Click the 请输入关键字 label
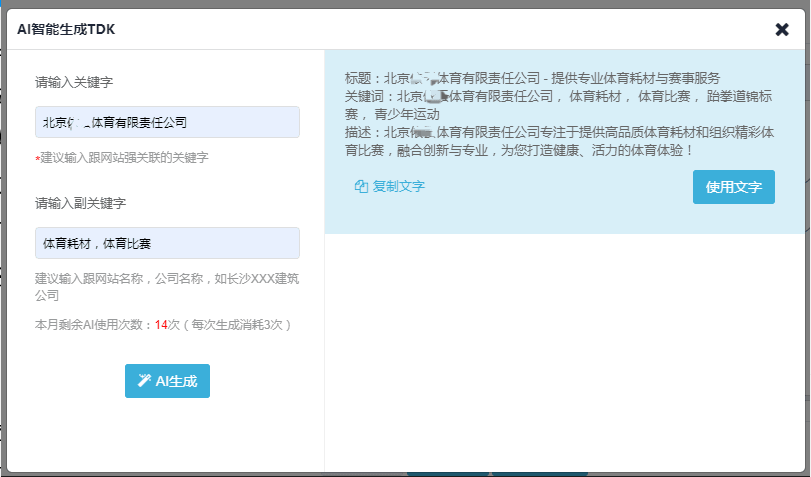 [x=74, y=82]
